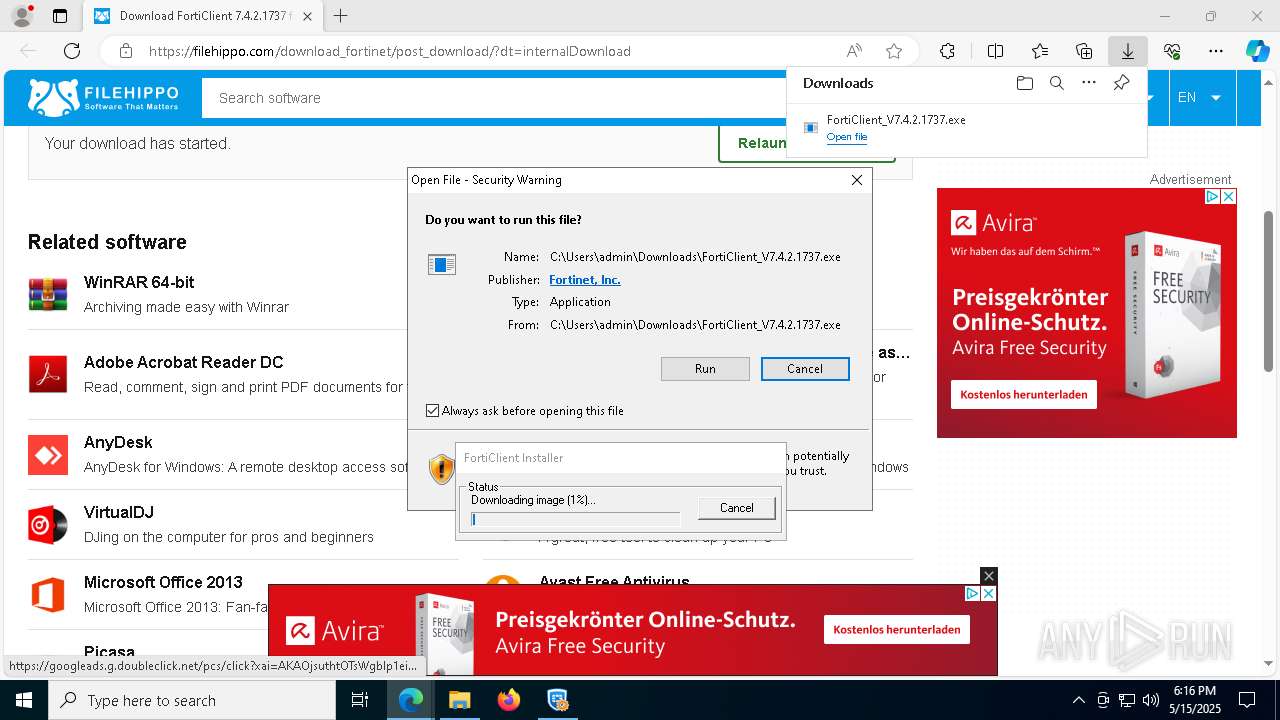Click the browser address bar URL

[x=390, y=51]
